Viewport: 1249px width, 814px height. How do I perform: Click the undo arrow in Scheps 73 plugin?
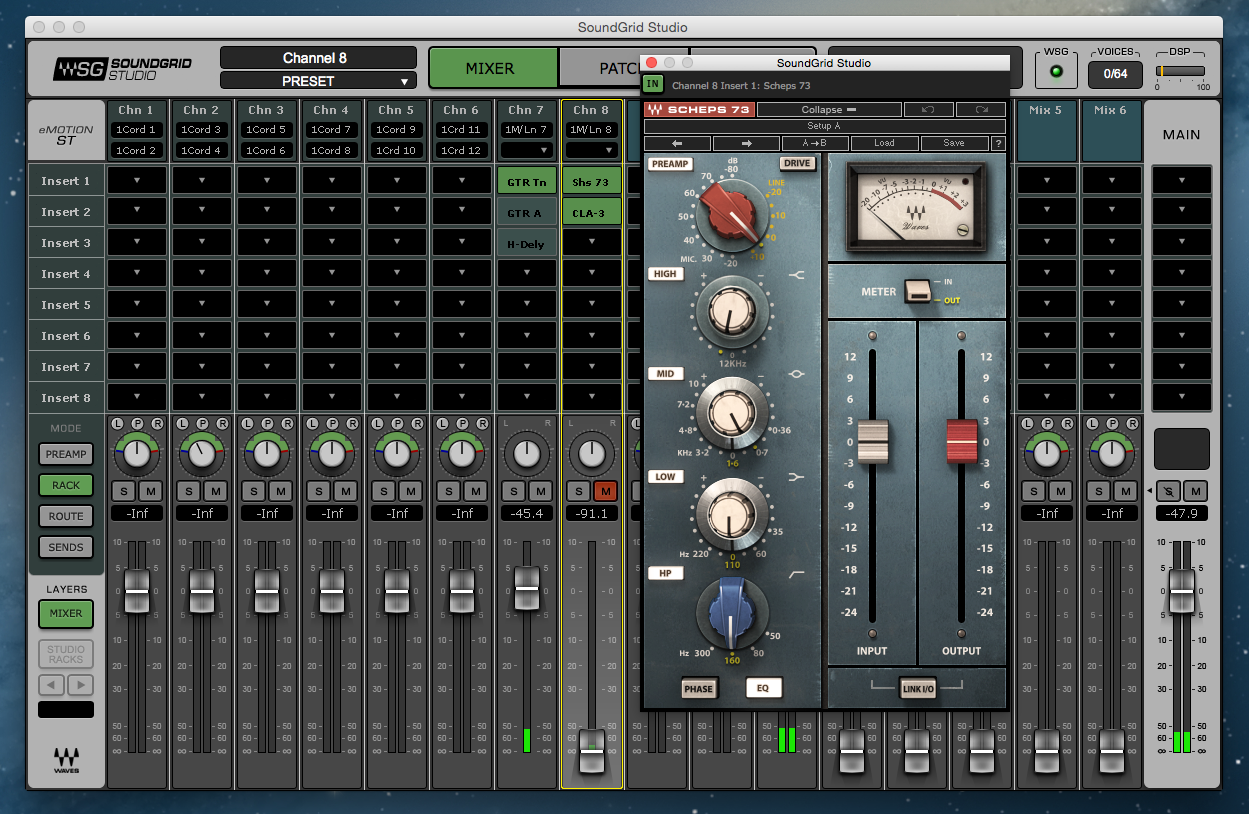coord(928,110)
